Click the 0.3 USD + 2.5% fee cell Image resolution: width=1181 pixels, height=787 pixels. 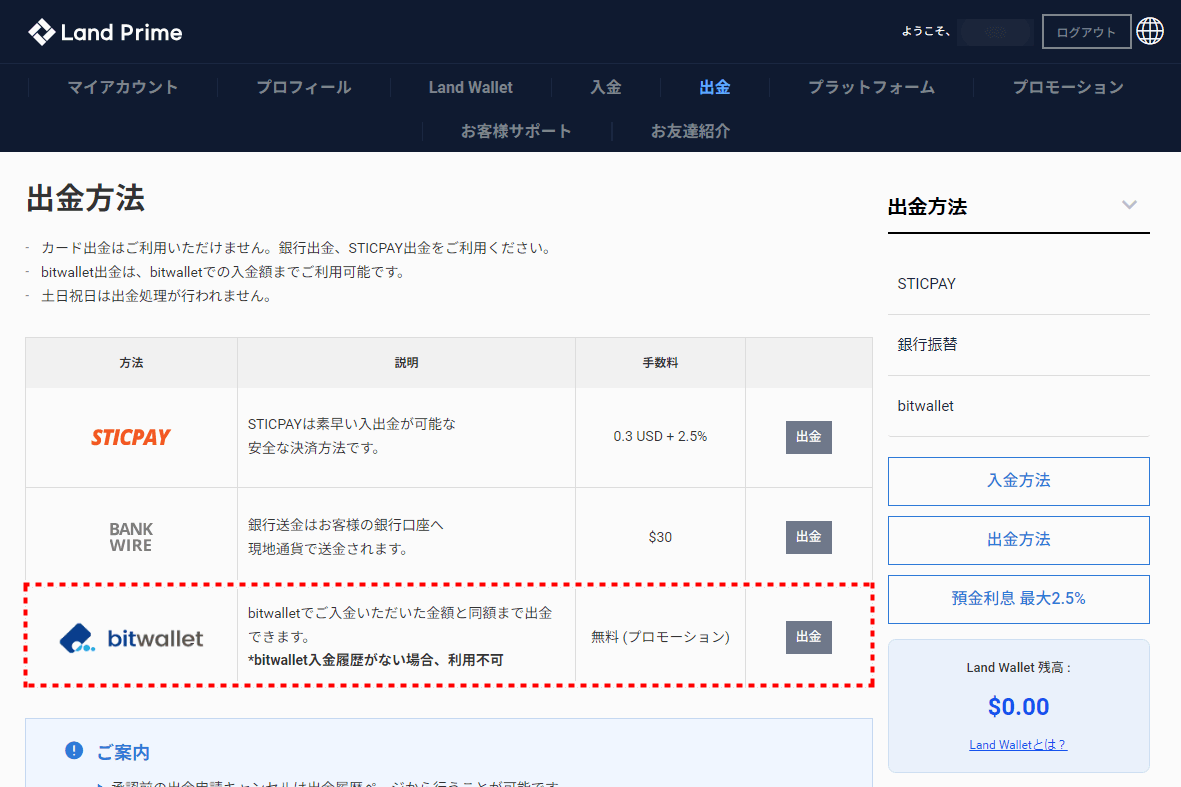(x=660, y=437)
